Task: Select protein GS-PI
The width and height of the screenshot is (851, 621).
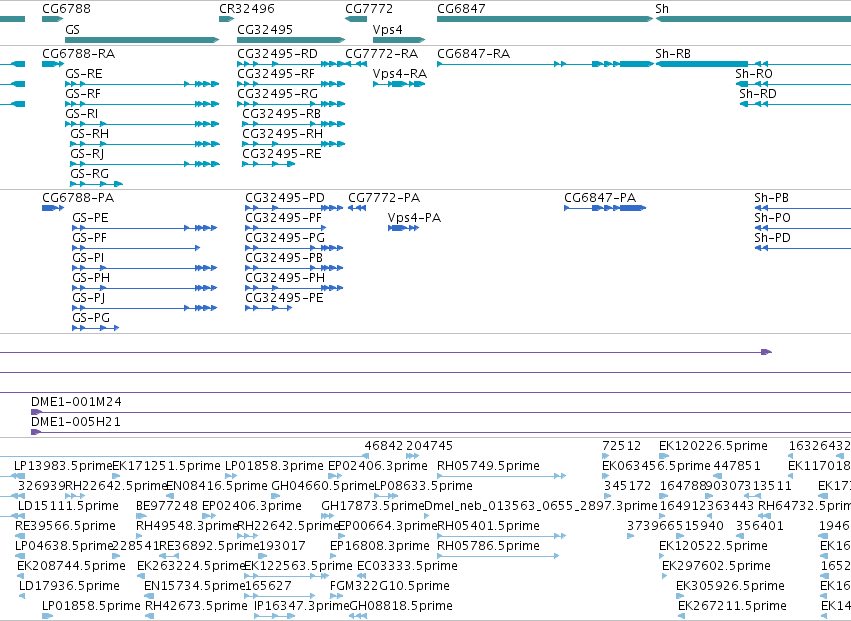Action: 88,258
